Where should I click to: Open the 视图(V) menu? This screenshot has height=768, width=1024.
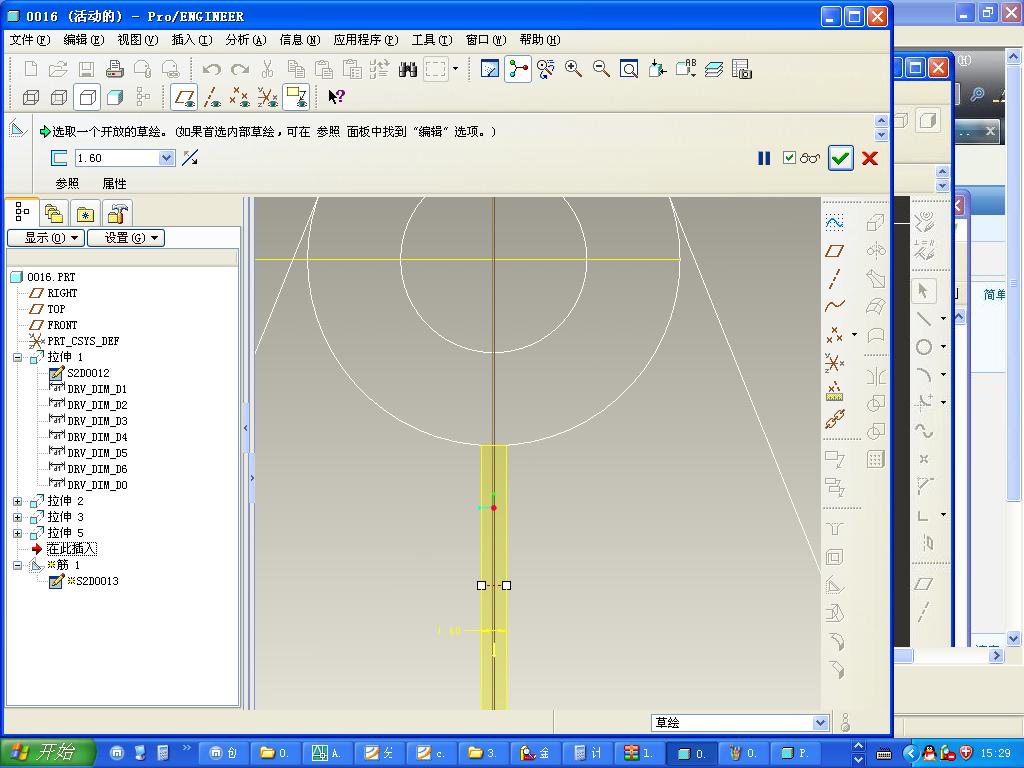pyautogui.click(x=138, y=40)
